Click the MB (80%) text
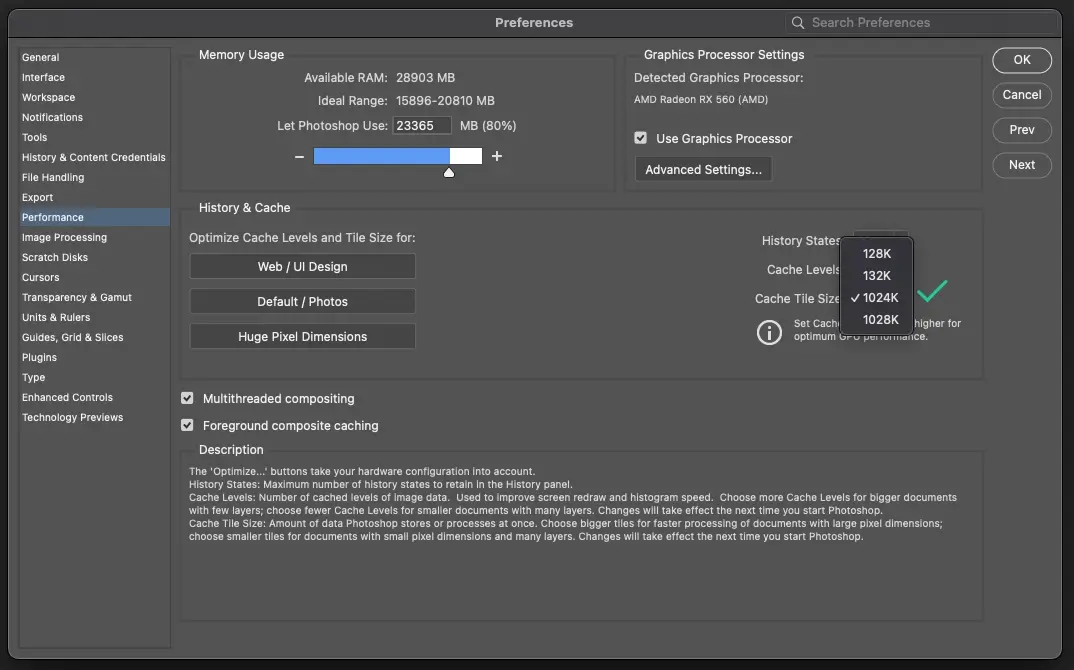The image size is (1074, 670). [x=488, y=125]
